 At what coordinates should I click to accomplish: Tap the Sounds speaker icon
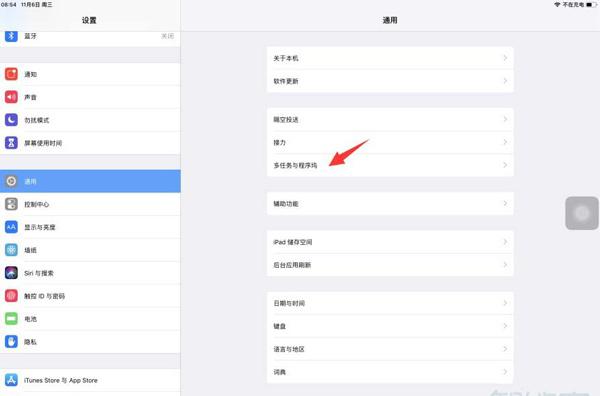coord(11,97)
